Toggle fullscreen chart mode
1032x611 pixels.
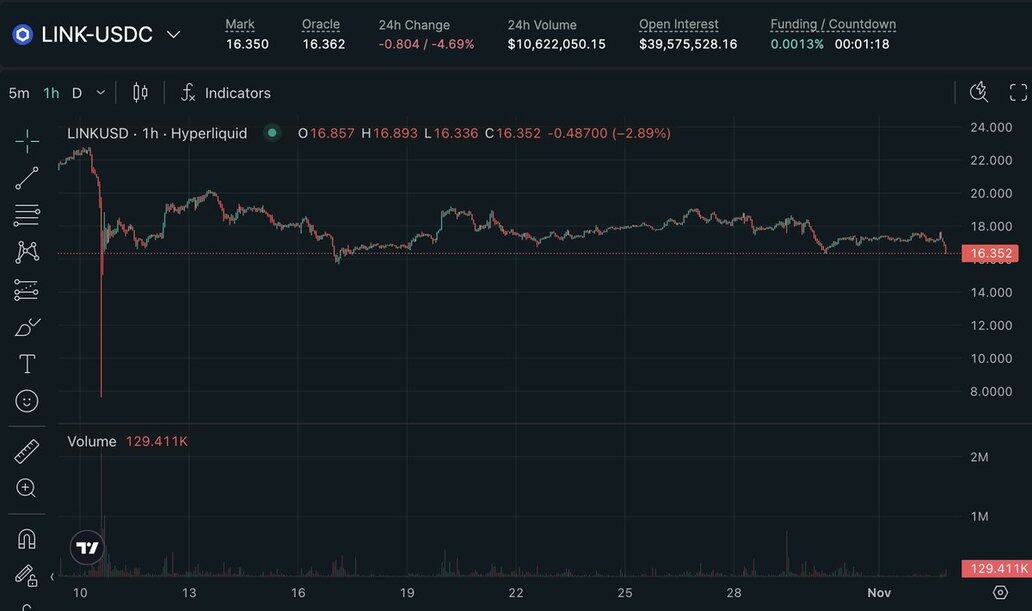(x=1018, y=93)
